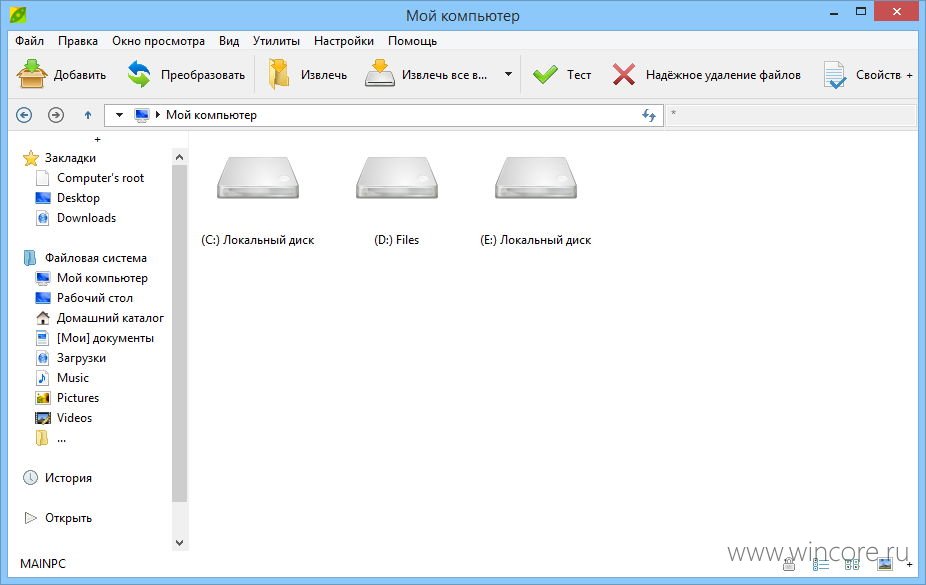Click the Извлечь все в... button
This screenshot has height=585, width=926.
point(426,74)
